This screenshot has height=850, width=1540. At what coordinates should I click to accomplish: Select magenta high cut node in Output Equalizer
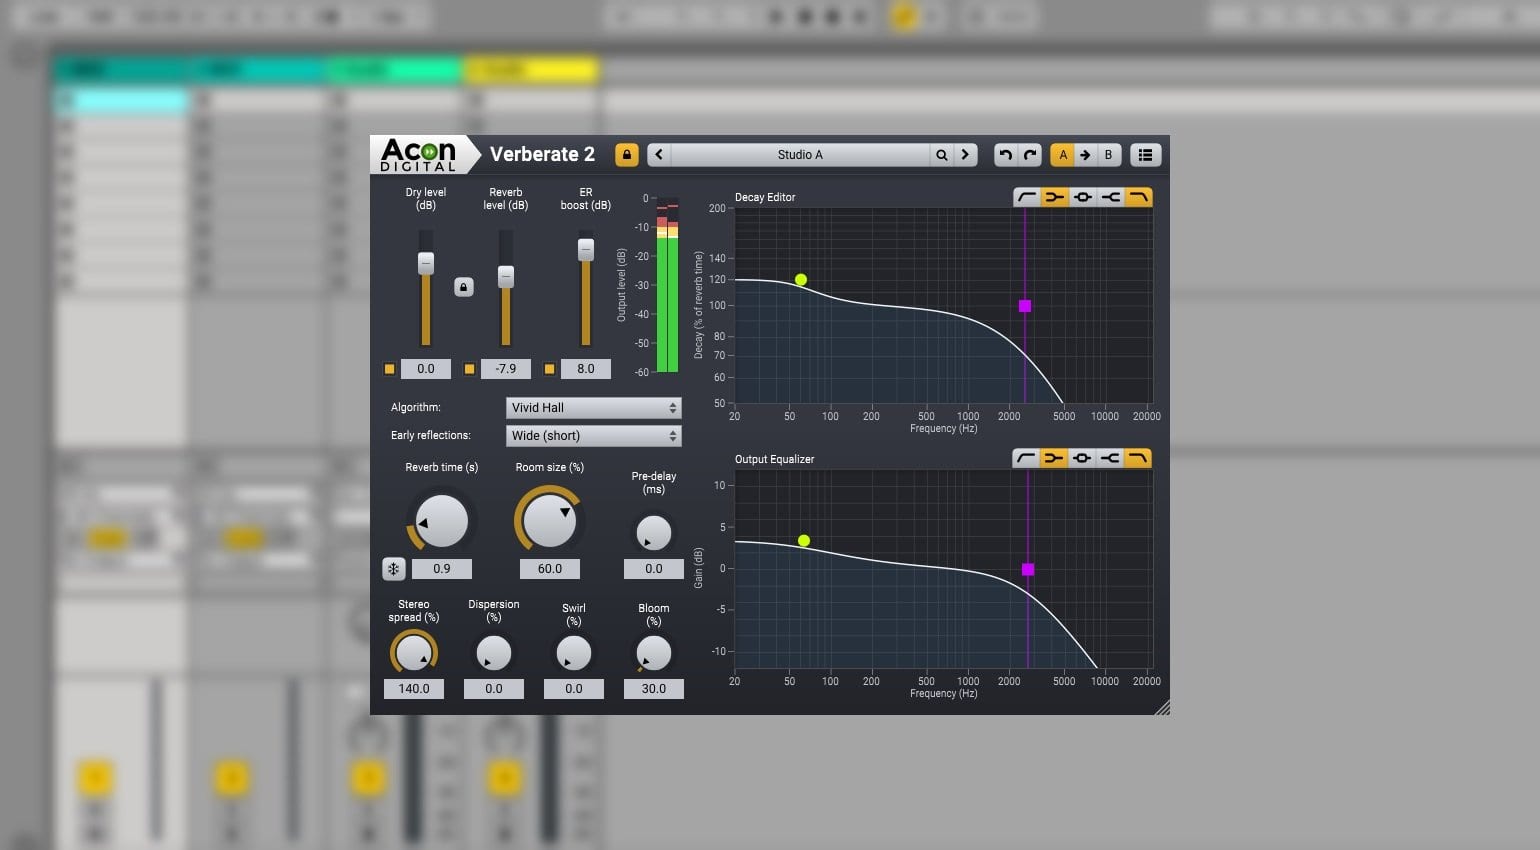point(1028,569)
